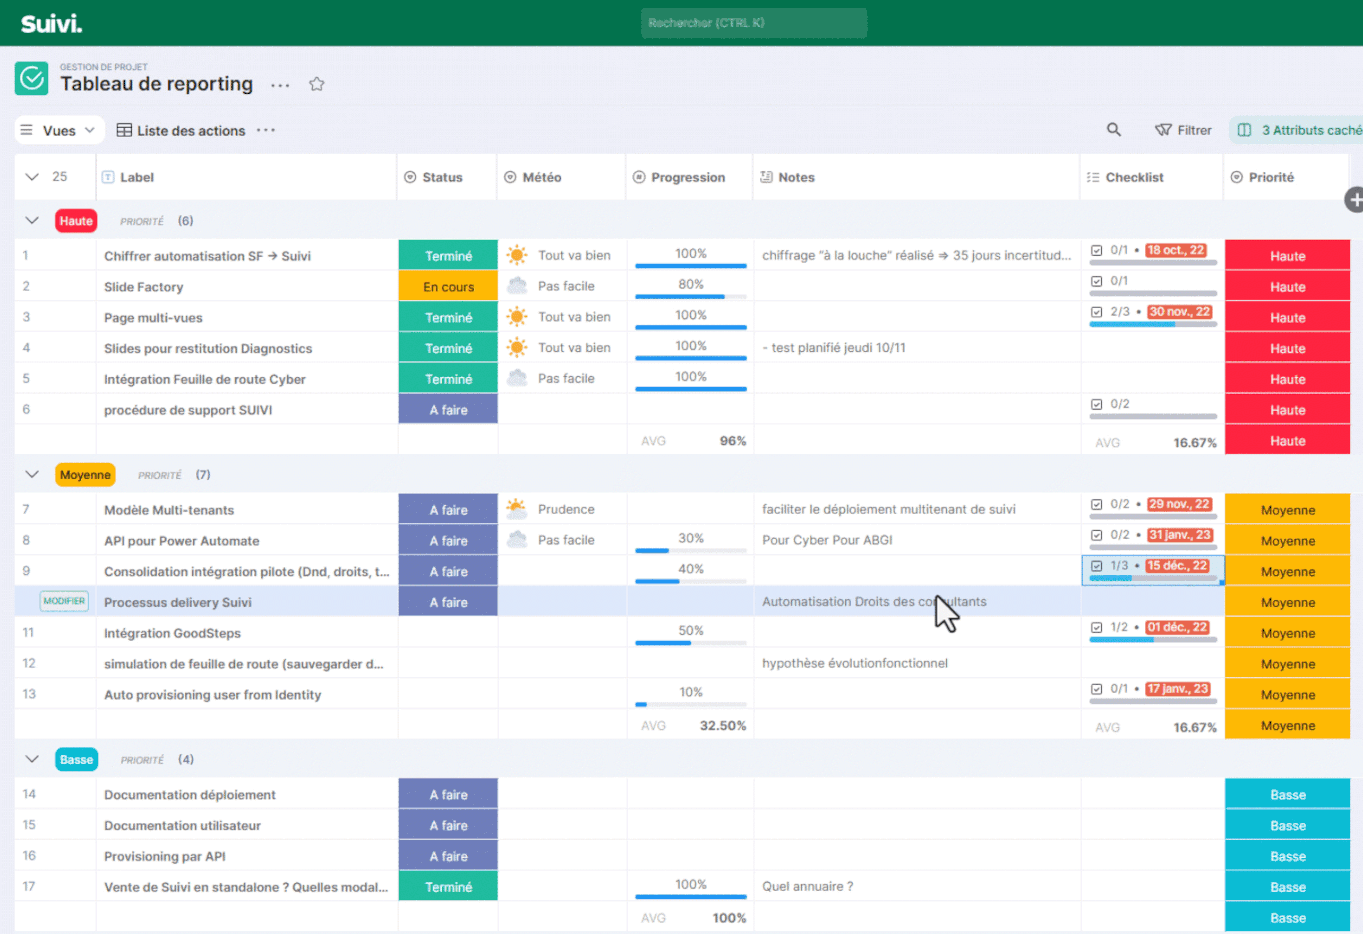This screenshot has width=1363, height=934.
Task: Click the Priorité column header icon
Action: click(x=1237, y=177)
